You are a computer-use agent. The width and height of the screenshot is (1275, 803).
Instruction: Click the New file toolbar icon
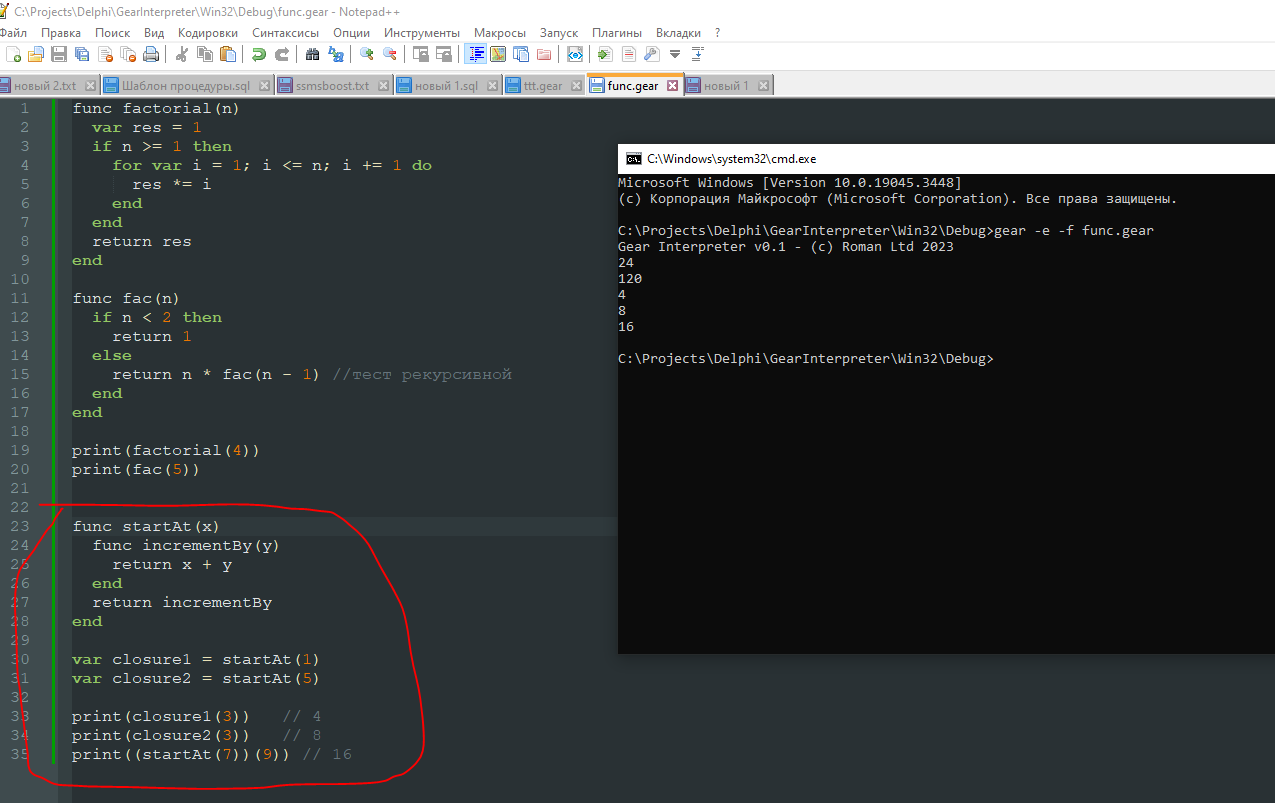tap(14, 55)
